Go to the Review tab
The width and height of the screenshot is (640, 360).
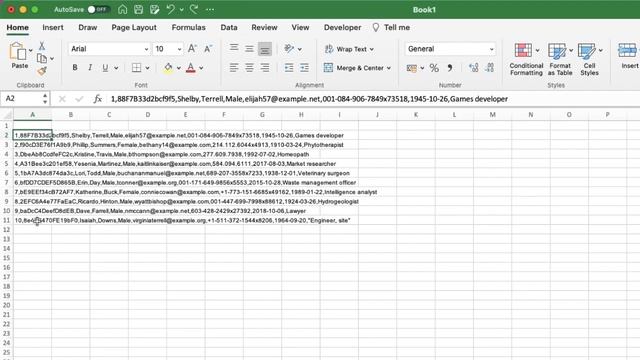[264, 27]
